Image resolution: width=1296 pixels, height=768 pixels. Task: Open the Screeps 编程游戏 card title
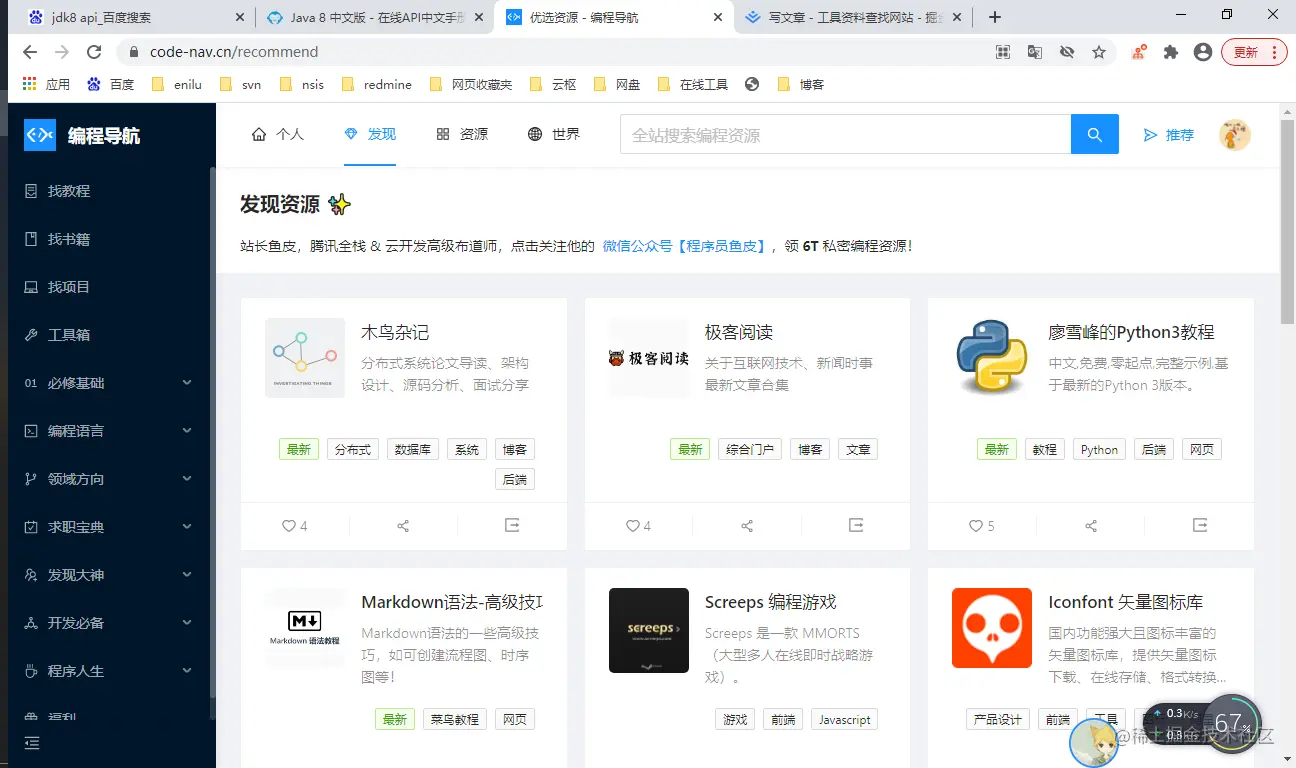[x=770, y=602]
